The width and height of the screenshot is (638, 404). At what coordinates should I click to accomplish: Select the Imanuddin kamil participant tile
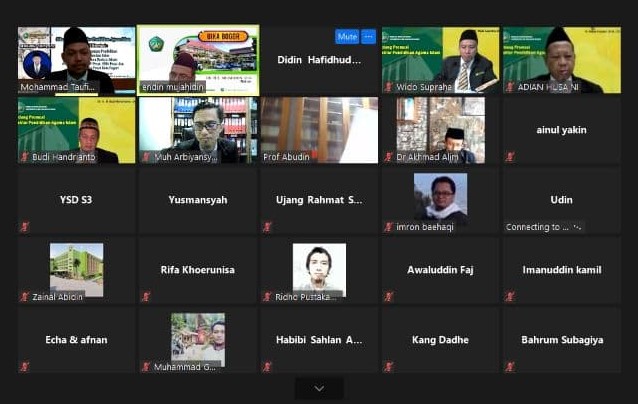coord(561,270)
